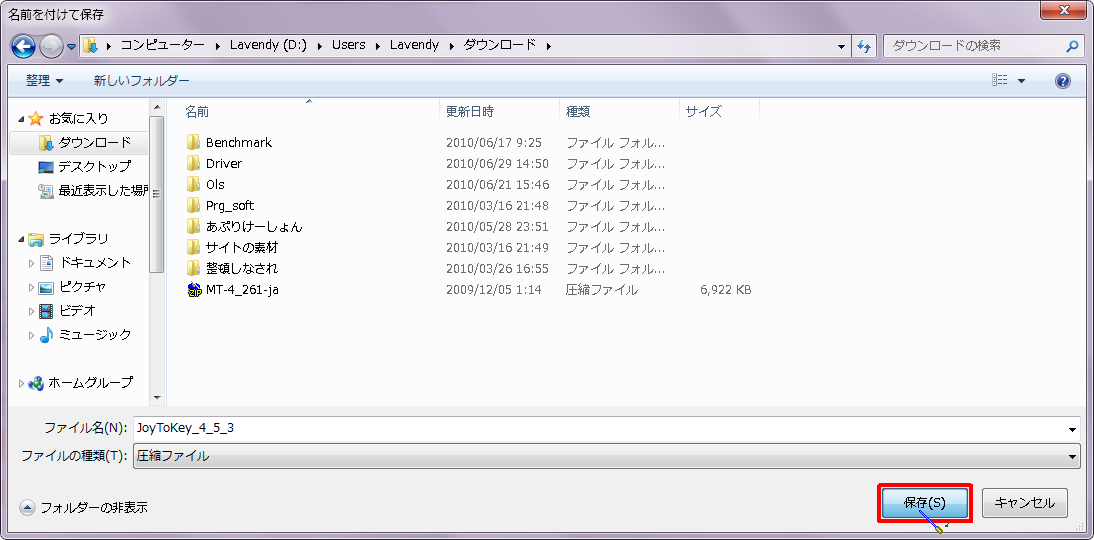Image resolution: width=1094 pixels, height=540 pixels.
Task: Click the navigation pane scrollbar down arrow
Action: pos(157,398)
